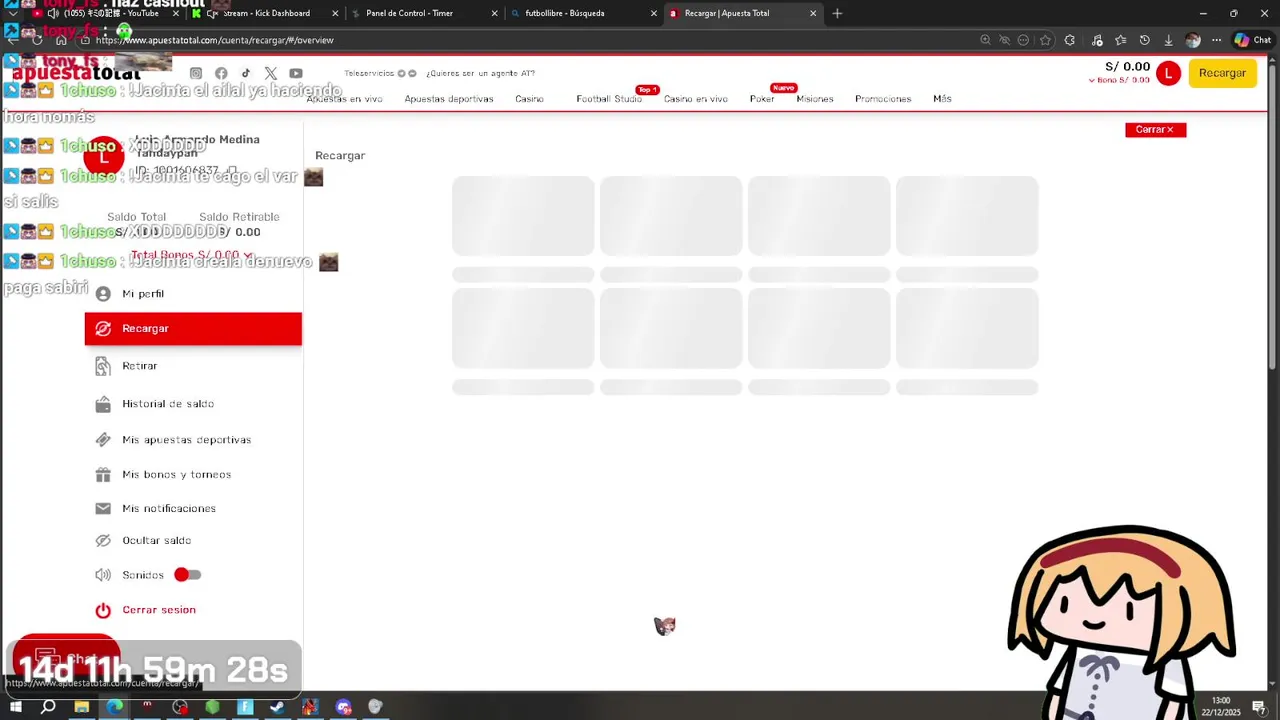Click the Mis apuestas deportivas ticket icon

pos(103,440)
